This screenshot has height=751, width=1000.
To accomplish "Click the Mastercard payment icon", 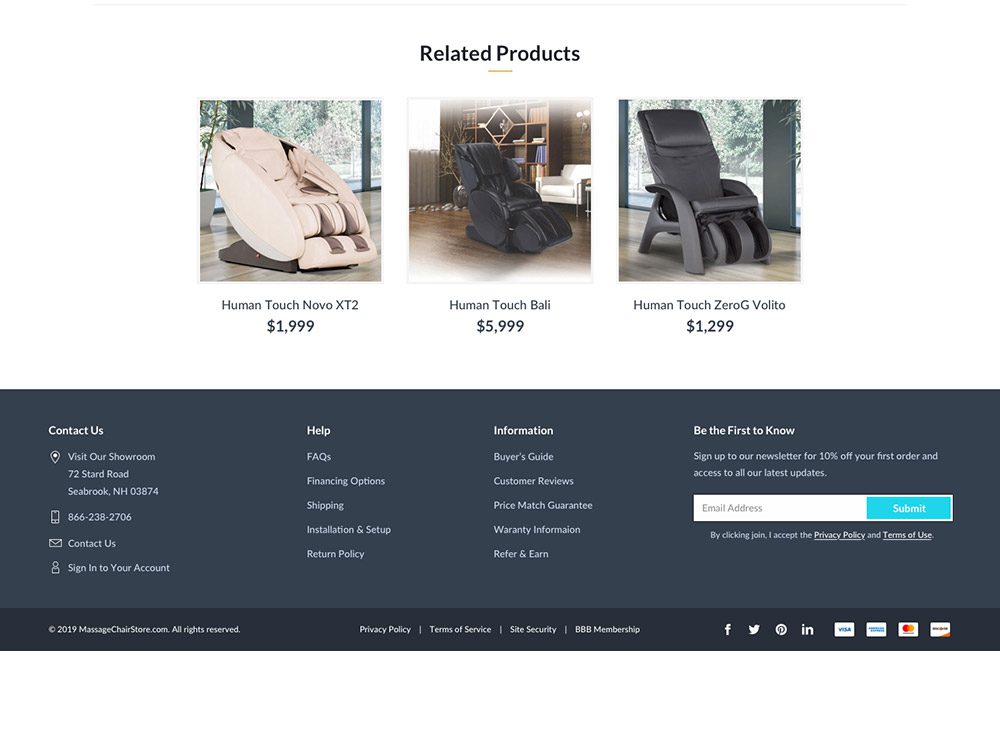I will pos(908,629).
